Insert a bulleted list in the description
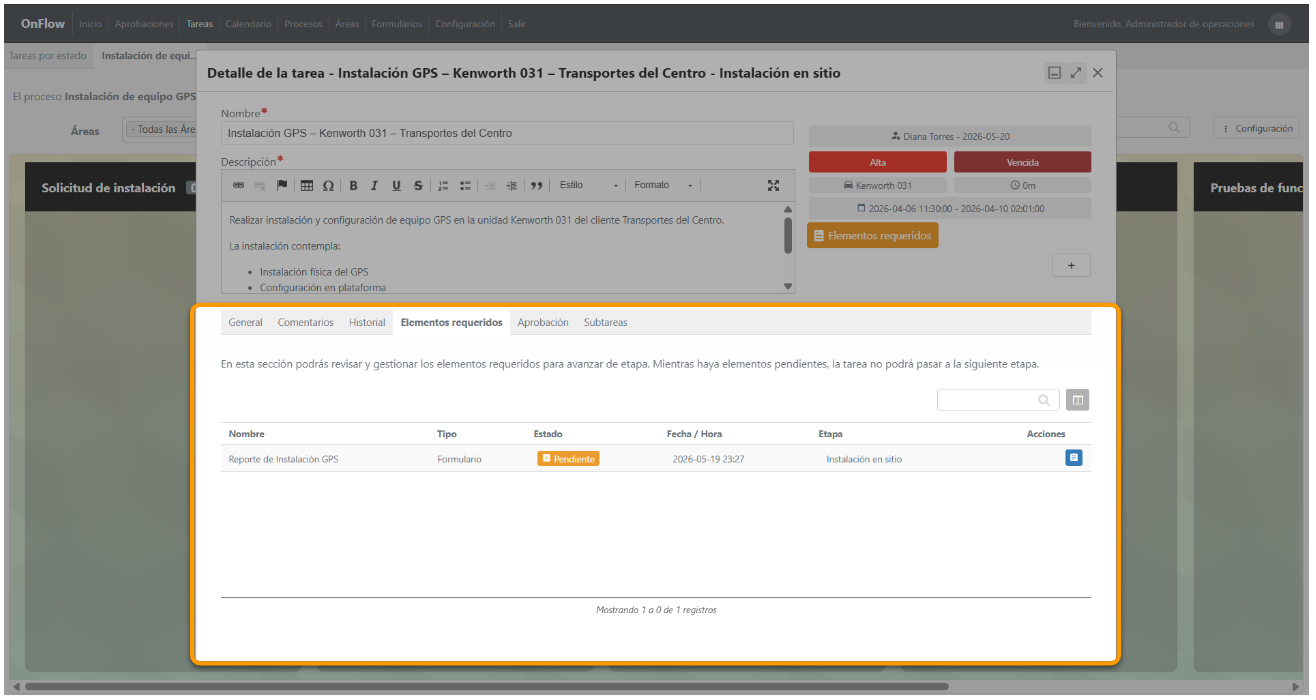Image resolution: width=1316 pixels, height=700 pixels. pyautogui.click(x=465, y=185)
